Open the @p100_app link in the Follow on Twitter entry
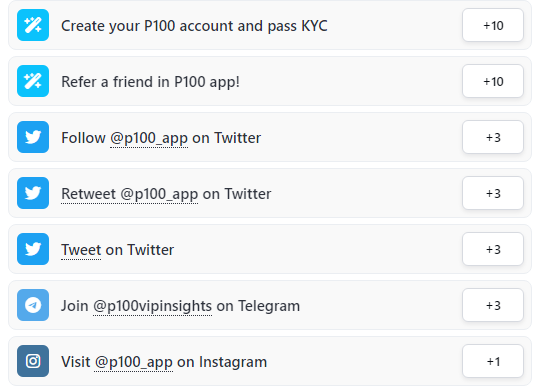Viewport: 540px width, 392px height. (x=149, y=138)
